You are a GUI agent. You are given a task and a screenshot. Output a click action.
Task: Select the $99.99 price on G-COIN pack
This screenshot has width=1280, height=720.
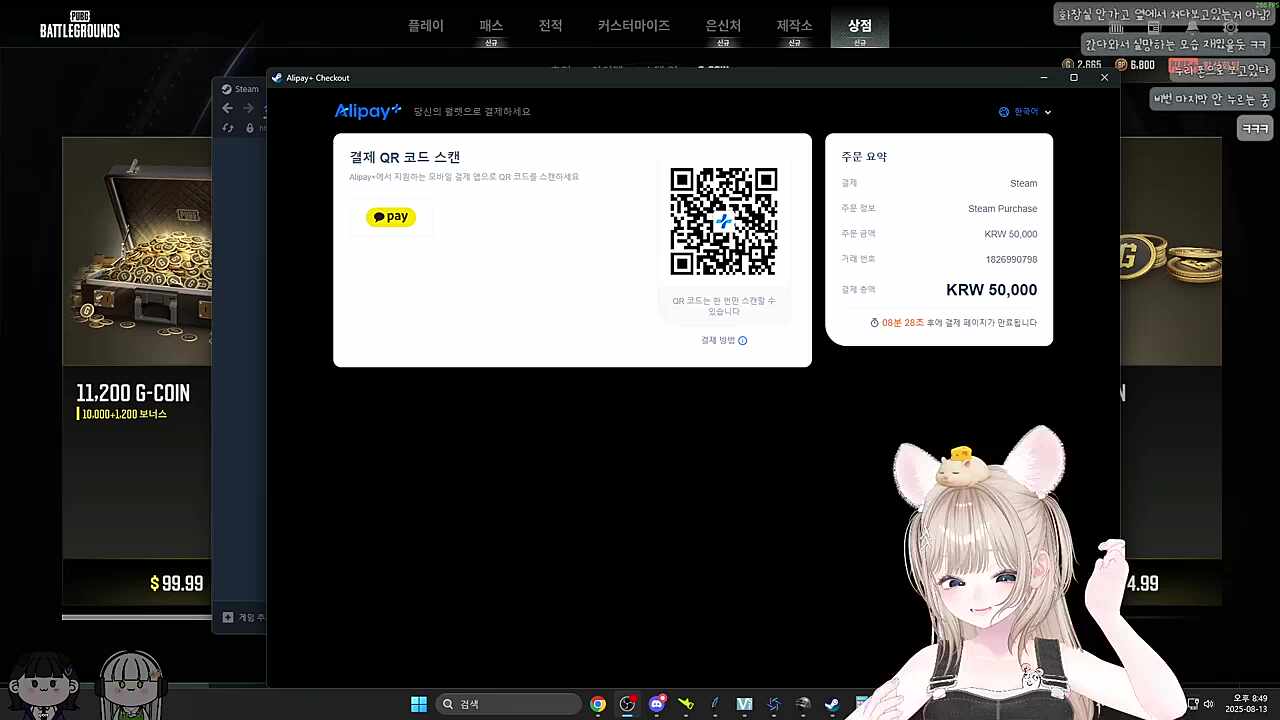click(177, 583)
